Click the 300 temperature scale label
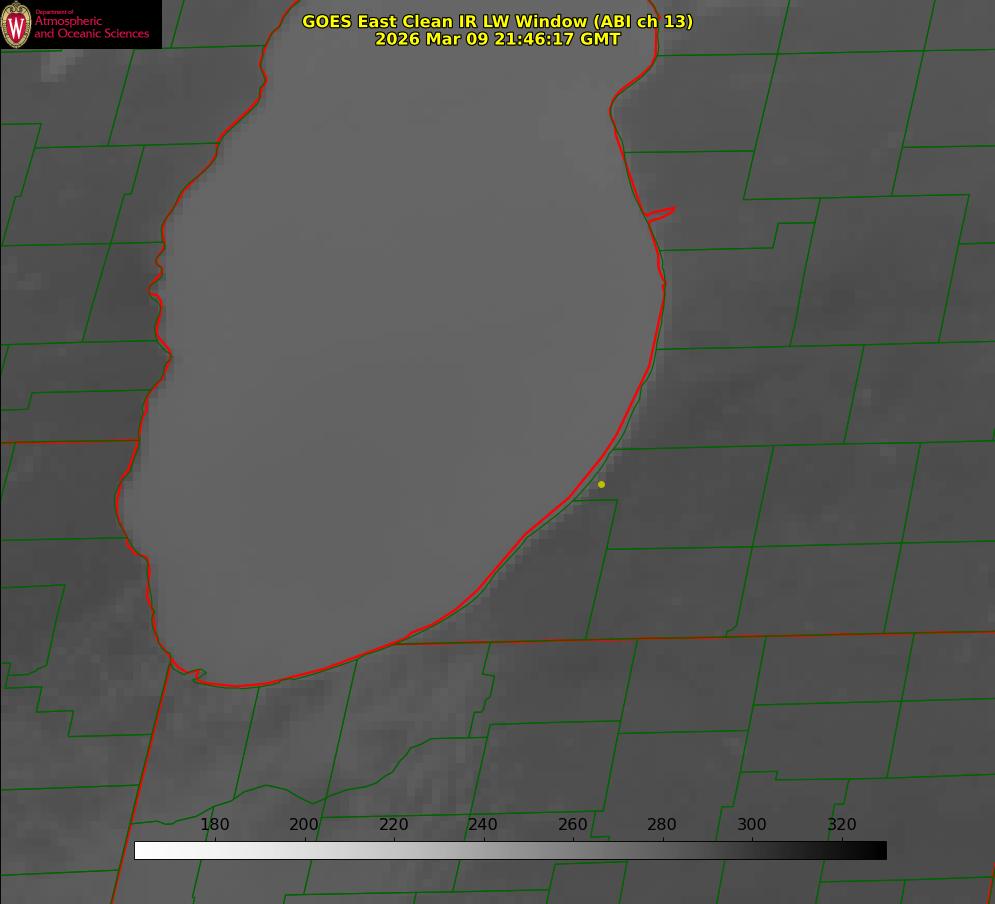 [752, 825]
